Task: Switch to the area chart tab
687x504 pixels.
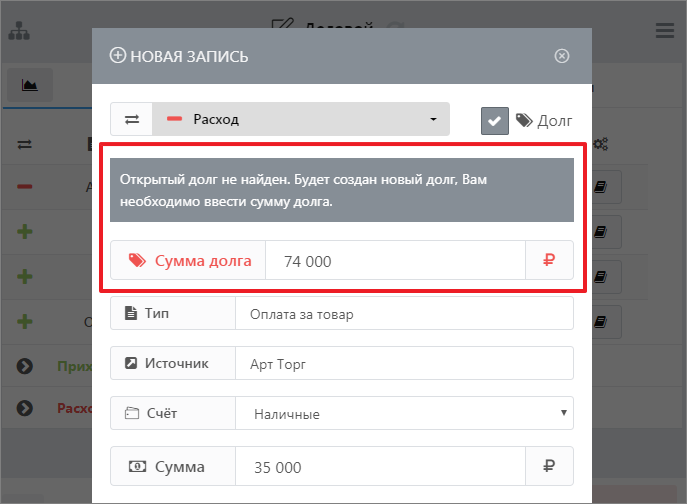Action: coord(30,85)
